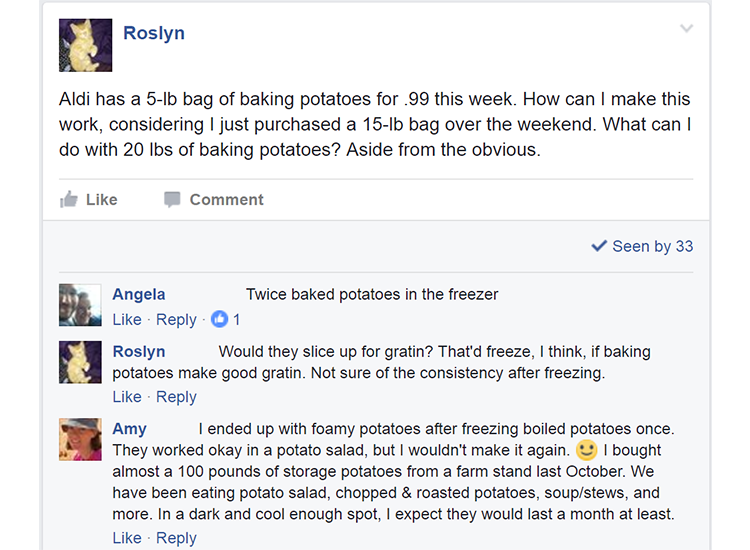Like Amy's foamy potatoes comment
Screen dimensions: 750x550
click(127, 538)
